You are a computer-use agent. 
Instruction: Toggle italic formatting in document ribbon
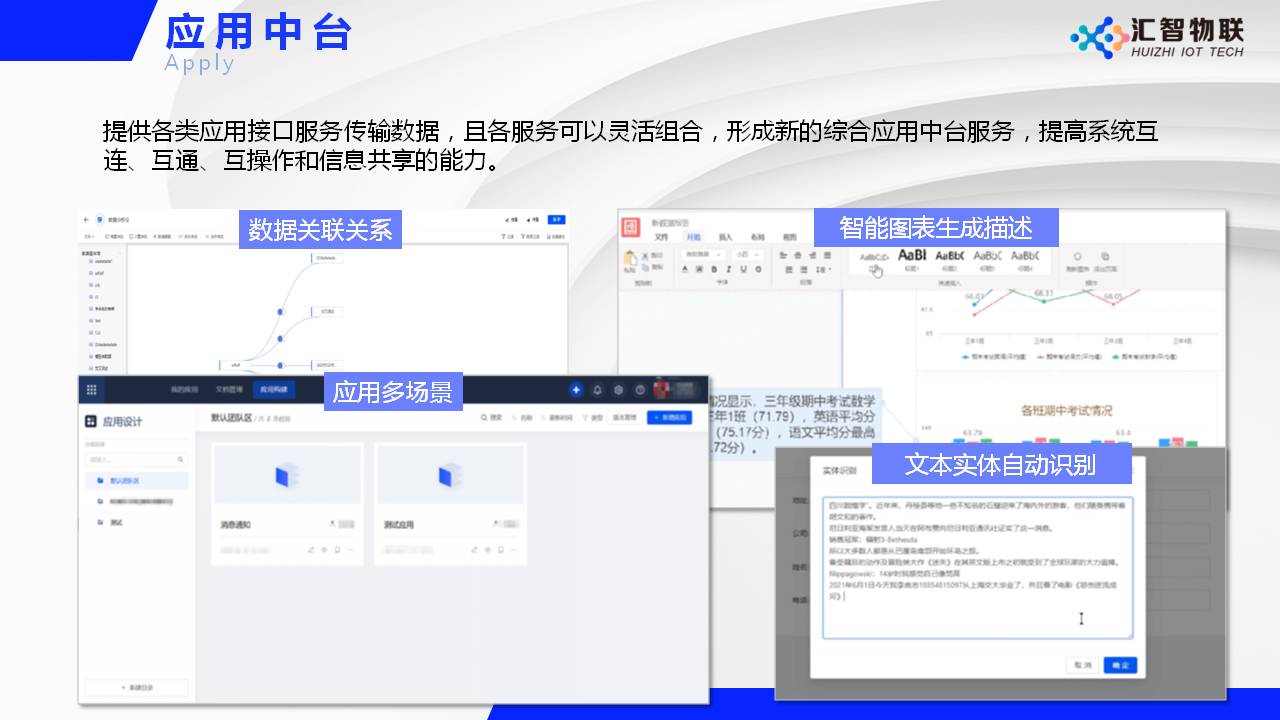pyautogui.click(x=729, y=270)
